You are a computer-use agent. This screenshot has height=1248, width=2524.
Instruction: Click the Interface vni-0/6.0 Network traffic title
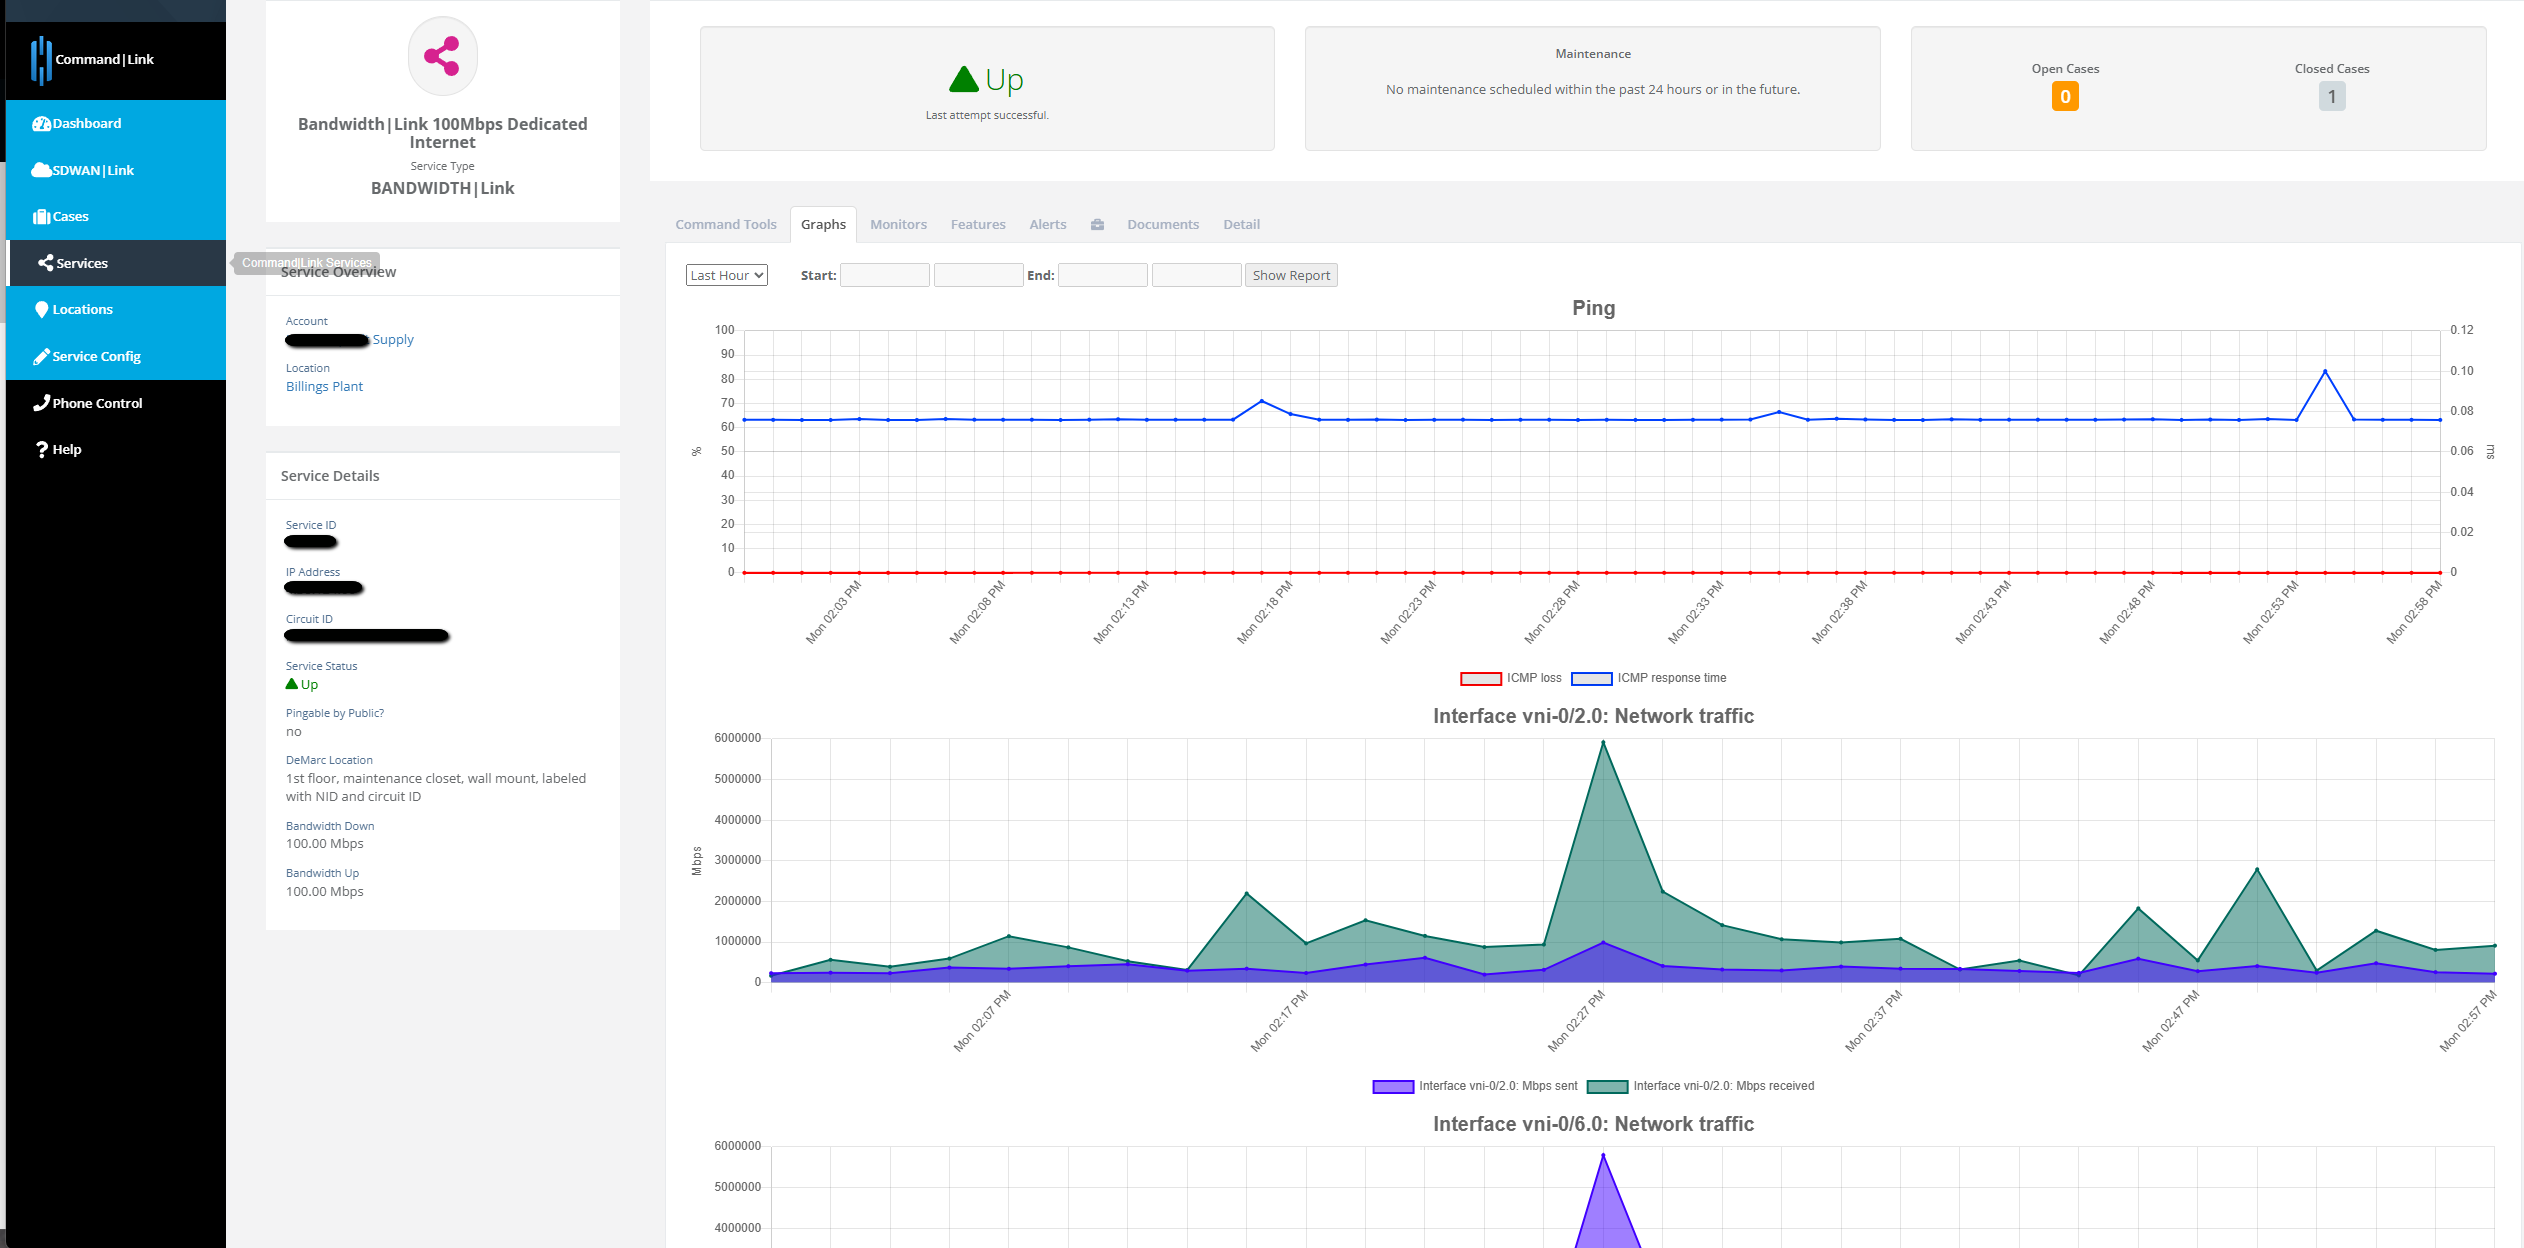(1593, 1124)
